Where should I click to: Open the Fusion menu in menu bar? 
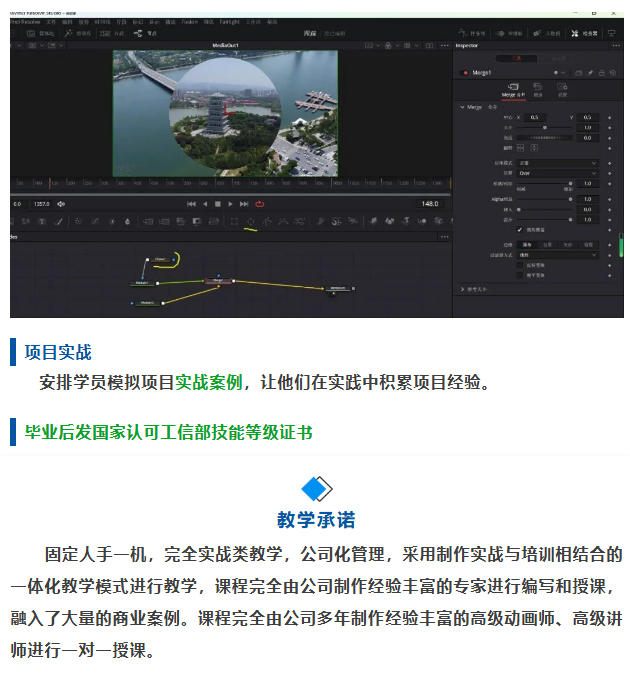point(190,19)
